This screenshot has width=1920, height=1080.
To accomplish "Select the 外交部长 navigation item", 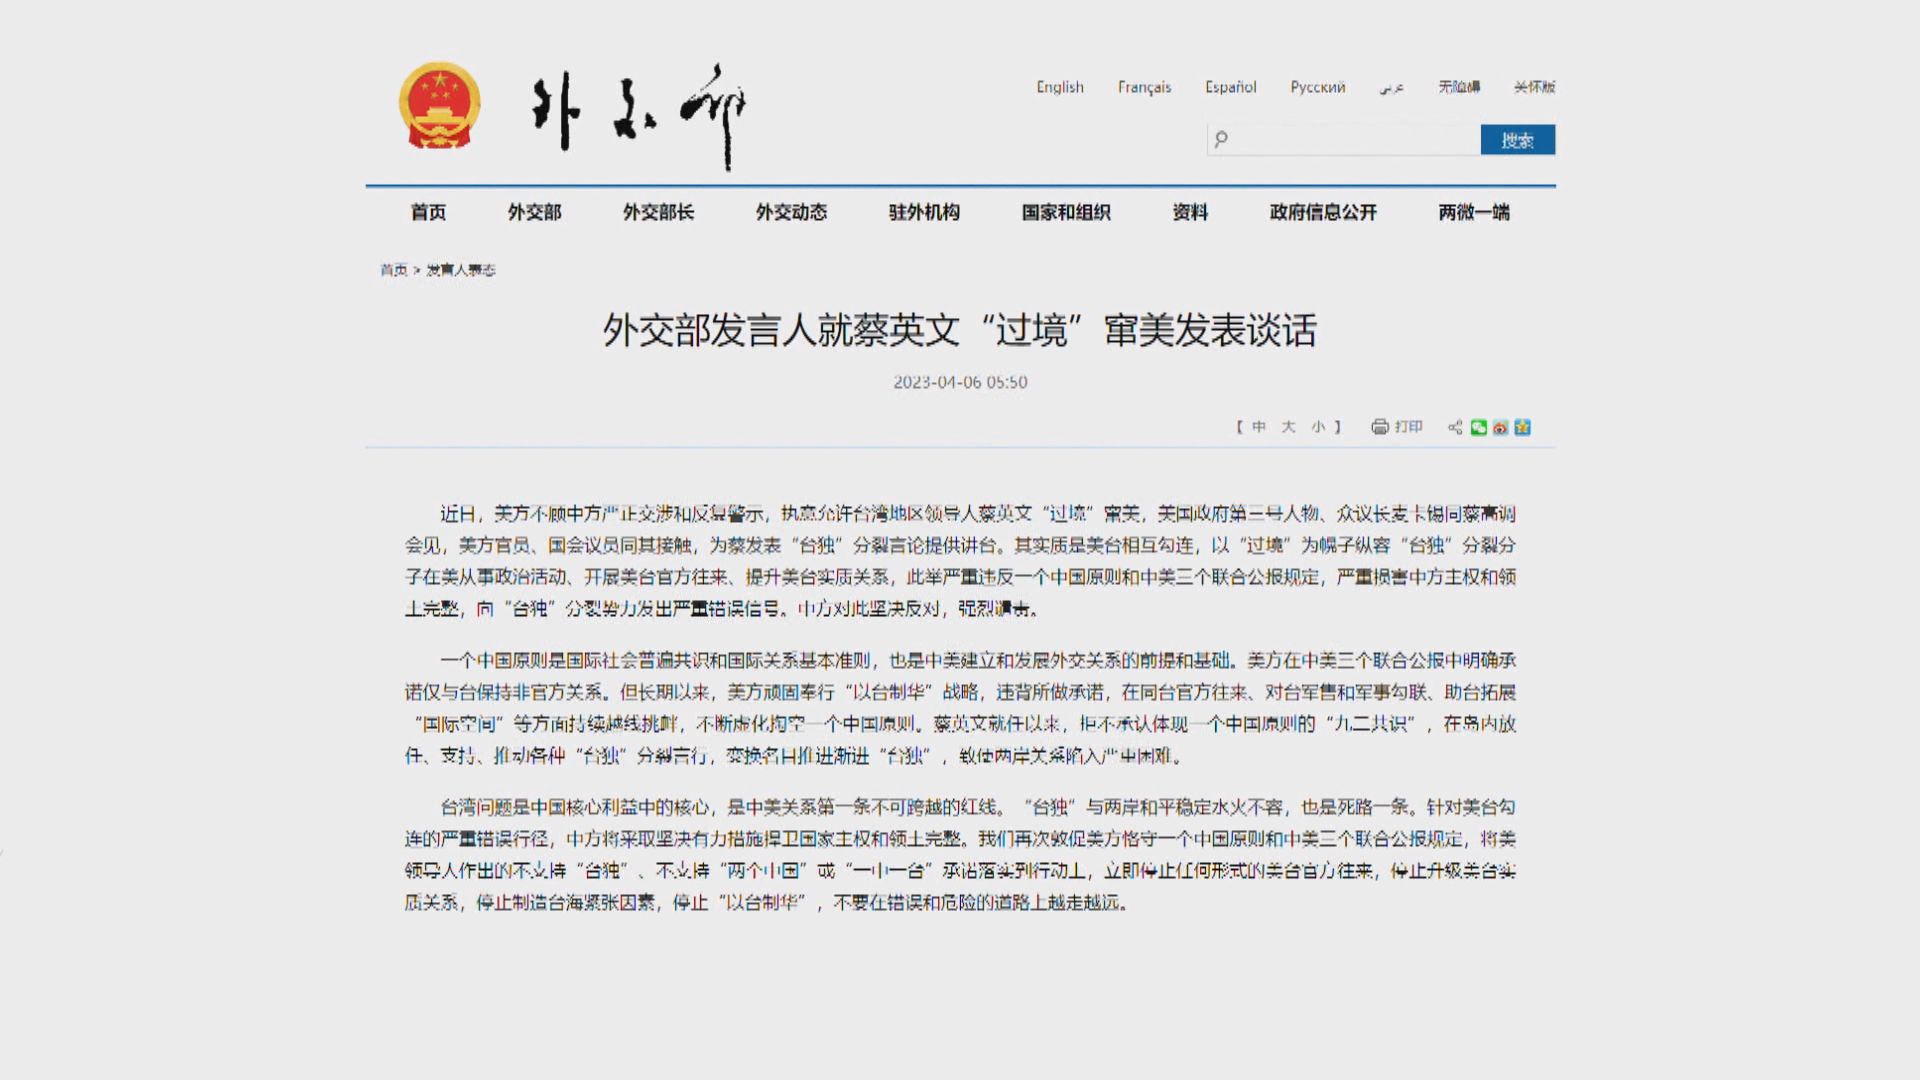I will [x=660, y=212].
